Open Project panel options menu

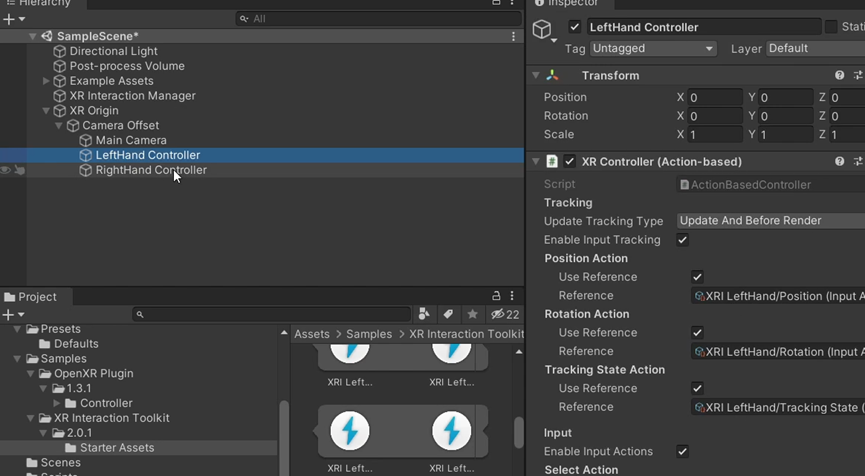click(x=512, y=296)
